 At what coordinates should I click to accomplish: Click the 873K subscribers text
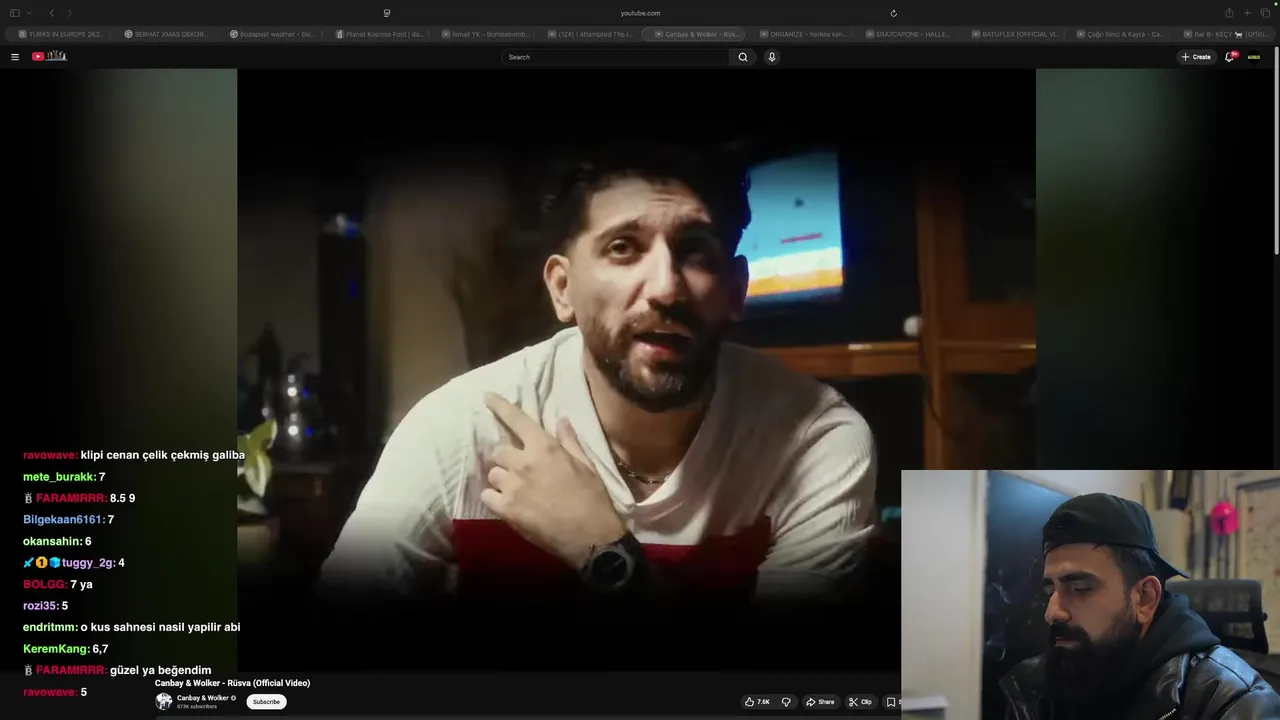pos(197,707)
